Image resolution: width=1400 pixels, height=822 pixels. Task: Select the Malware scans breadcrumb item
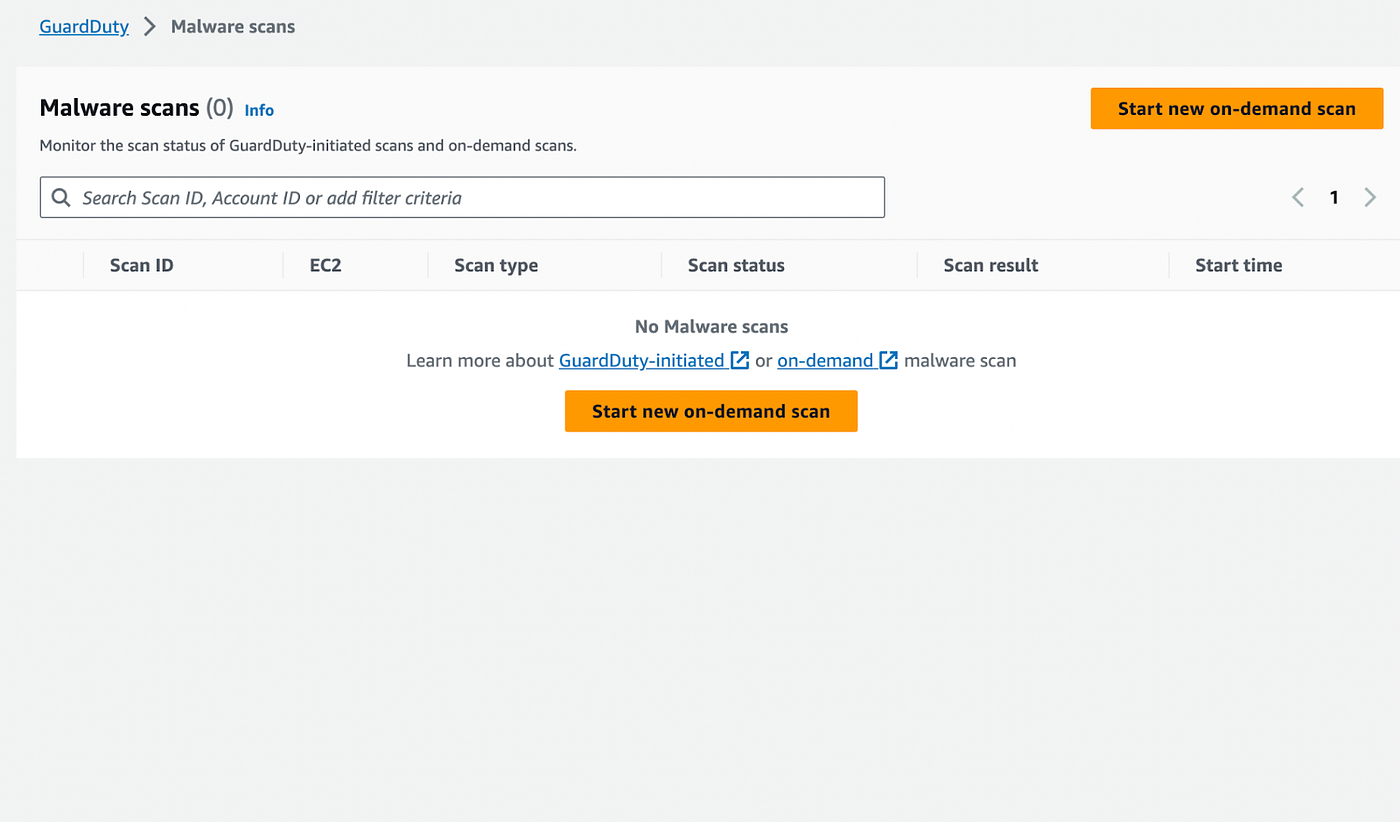pyautogui.click(x=233, y=27)
